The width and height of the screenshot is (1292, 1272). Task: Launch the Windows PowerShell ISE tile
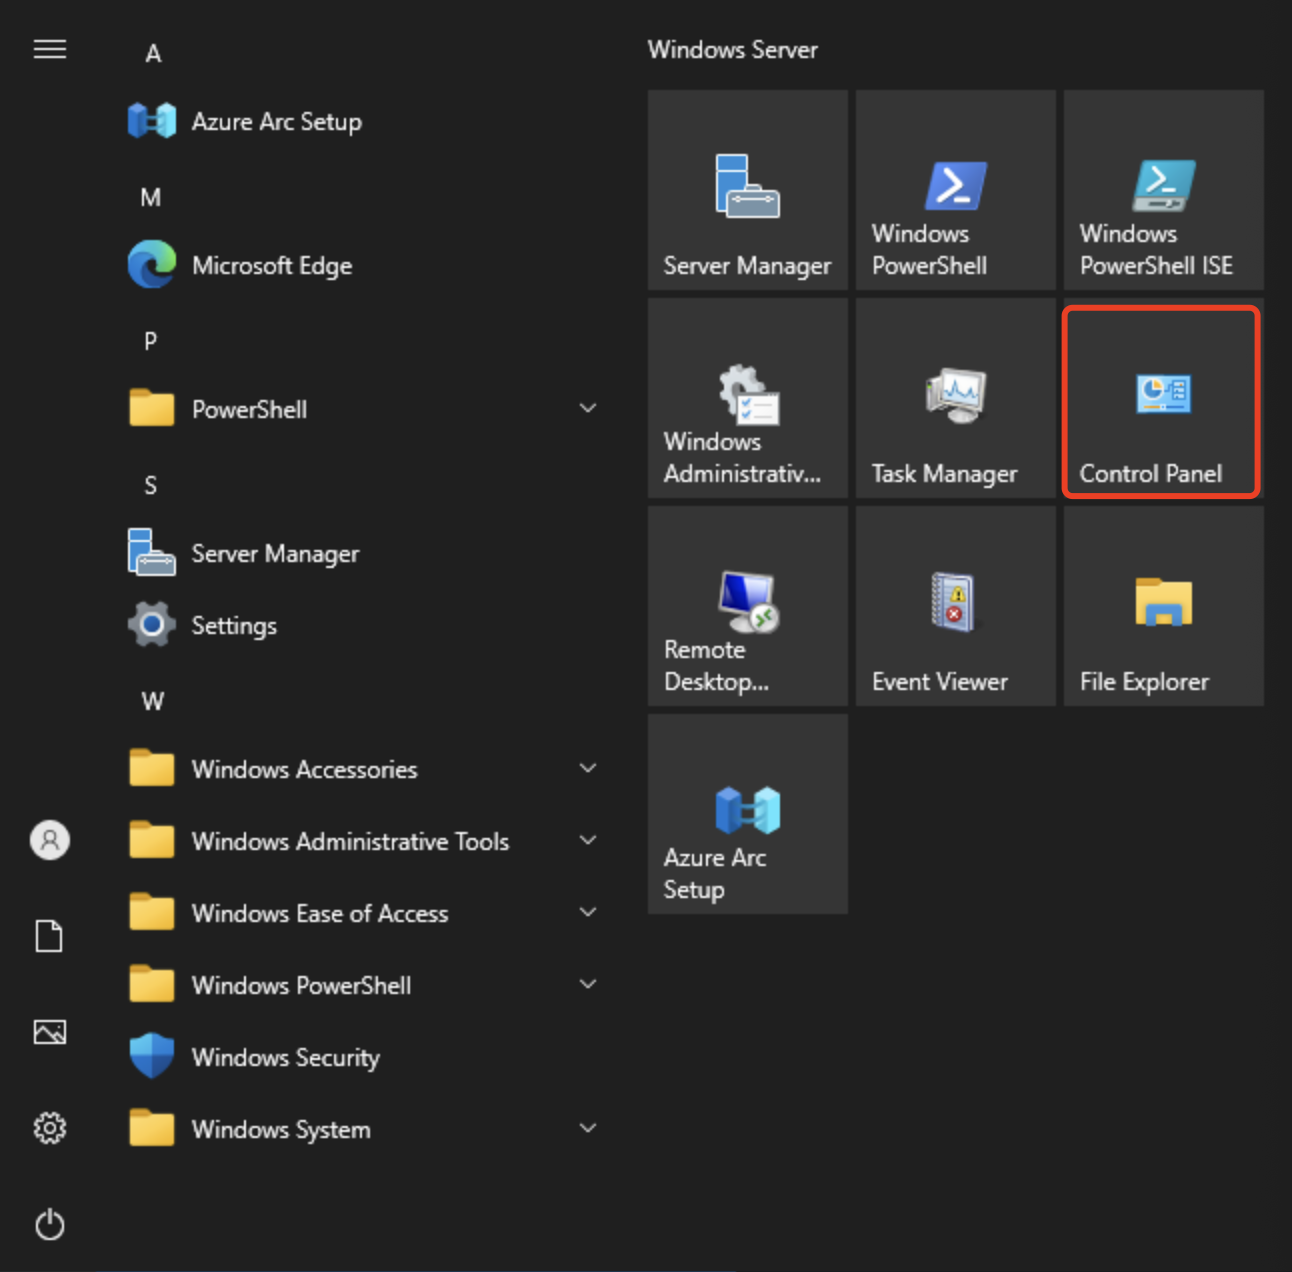pyautogui.click(x=1163, y=190)
